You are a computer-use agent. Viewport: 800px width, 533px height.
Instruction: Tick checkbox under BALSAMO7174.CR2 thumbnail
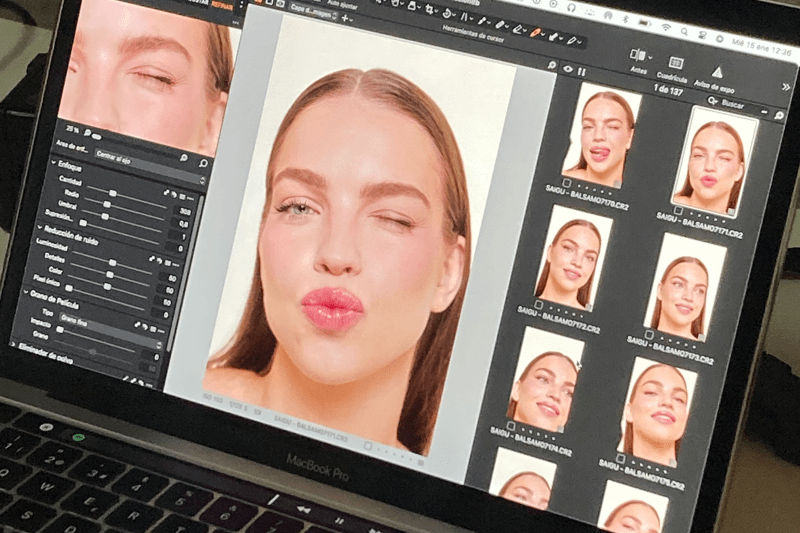point(511,425)
